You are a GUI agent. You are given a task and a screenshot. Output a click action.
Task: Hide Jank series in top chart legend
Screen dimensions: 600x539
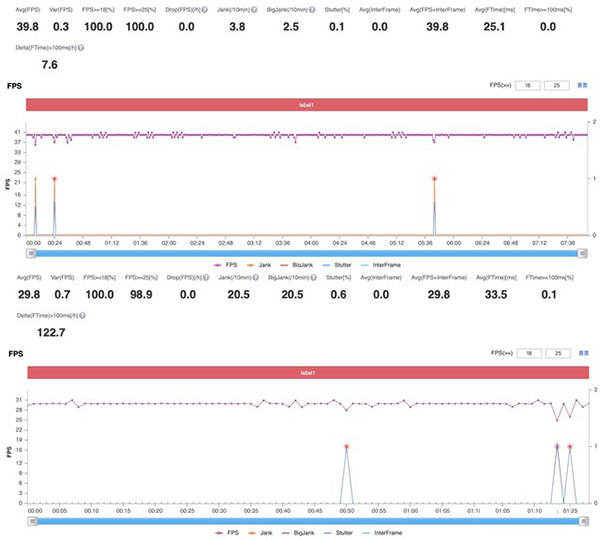[x=260, y=265]
